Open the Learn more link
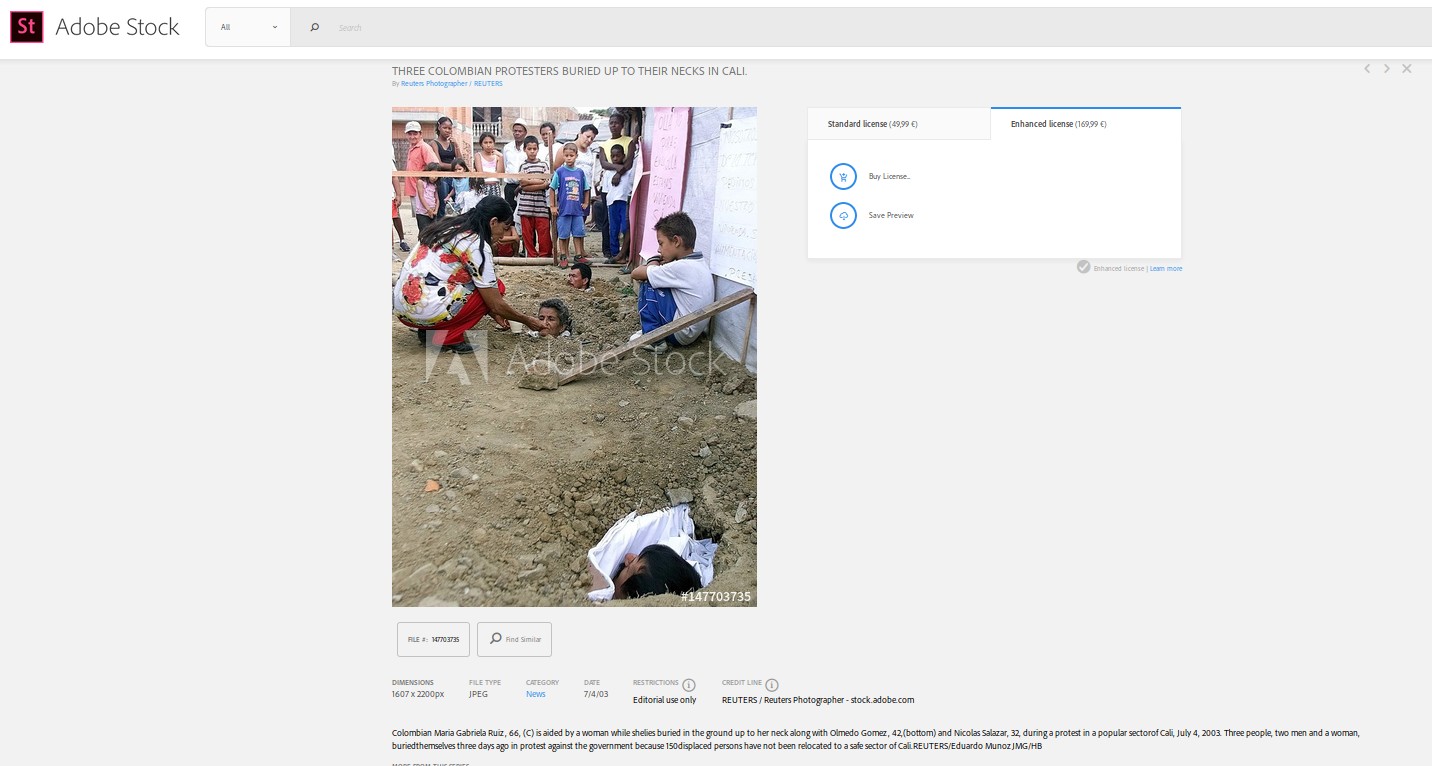The height and width of the screenshot is (766, 1432). [x=1166, y=269]
